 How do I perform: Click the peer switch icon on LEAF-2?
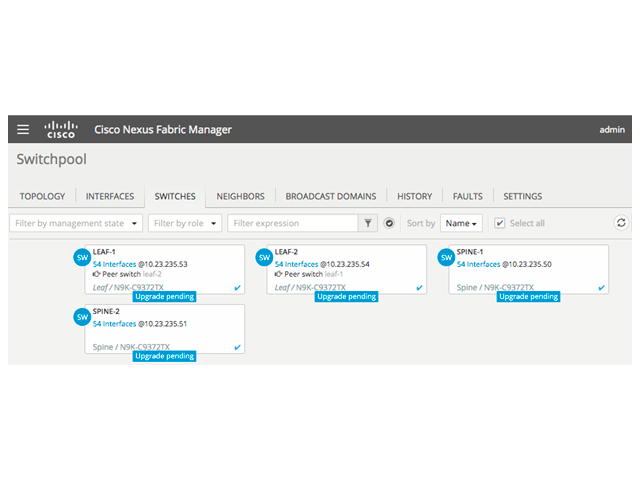(278, 274)
